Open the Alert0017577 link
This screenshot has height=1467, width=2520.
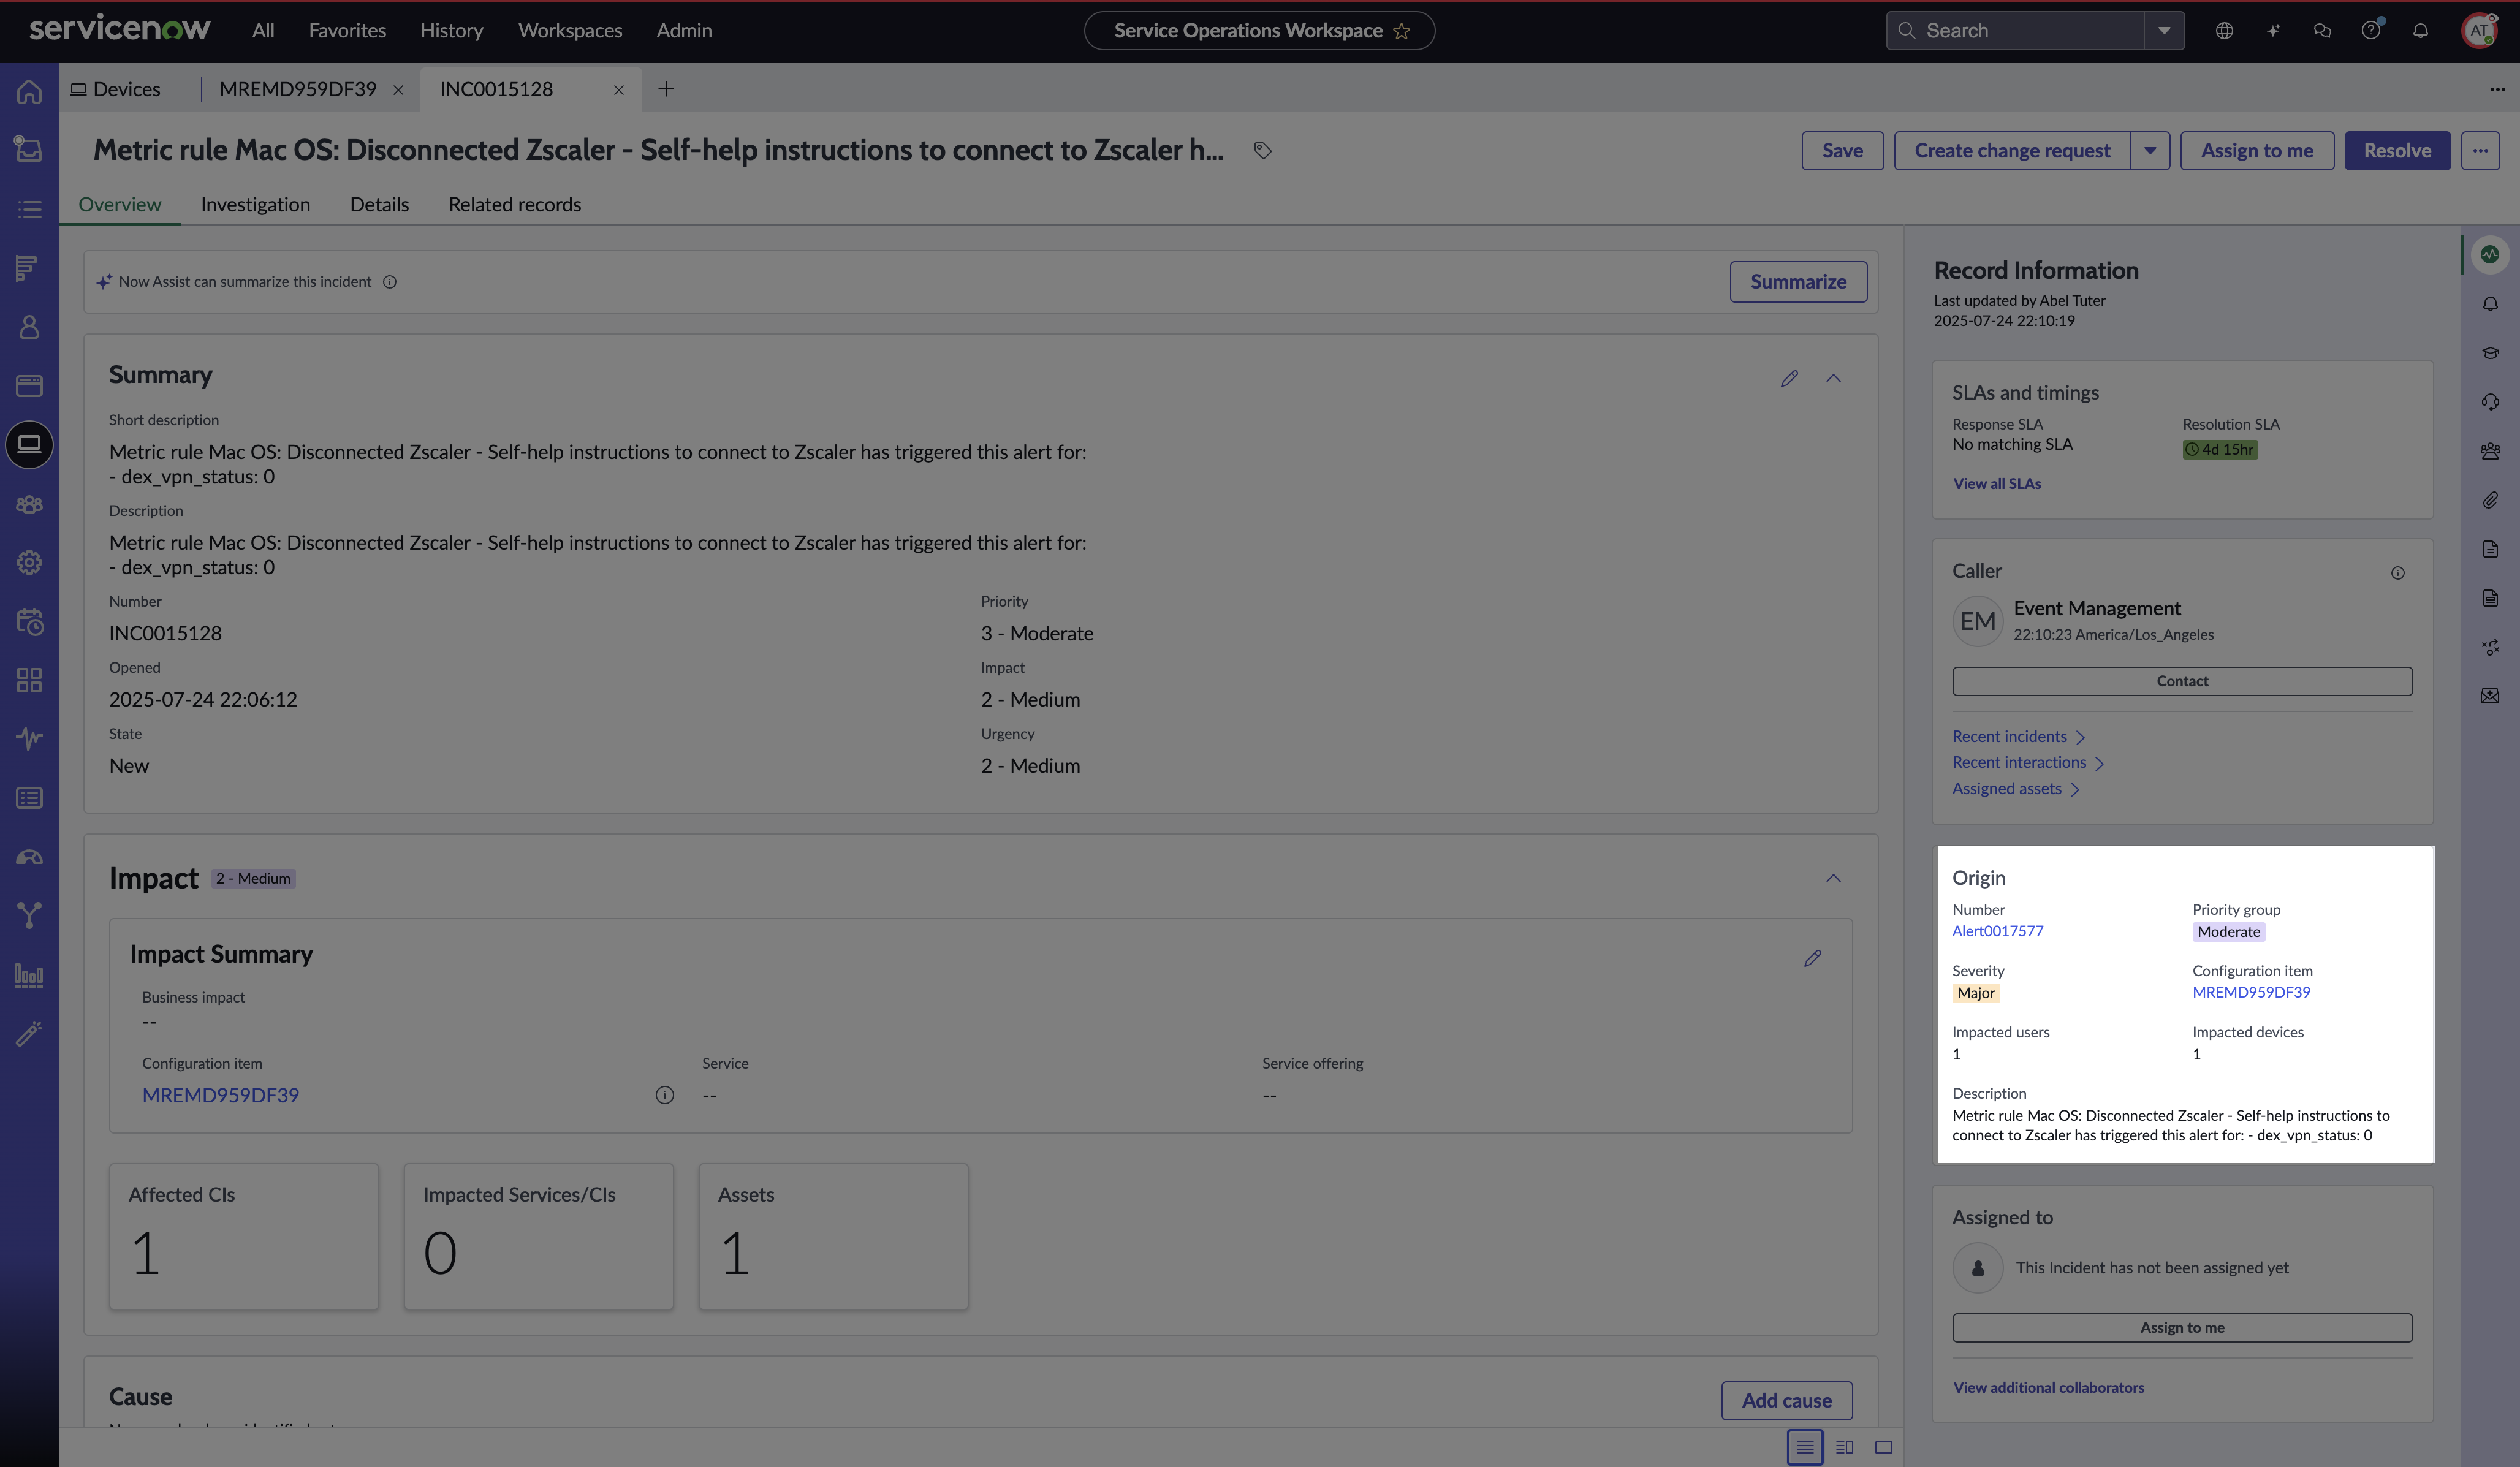point(1997,931)
